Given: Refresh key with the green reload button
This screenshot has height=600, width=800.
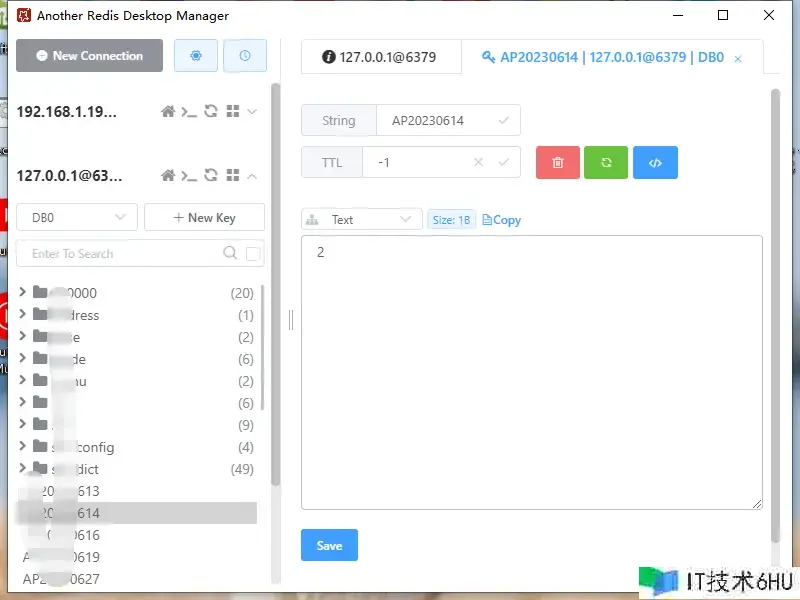Looking at the screenshot, I should tap(606, 162).
